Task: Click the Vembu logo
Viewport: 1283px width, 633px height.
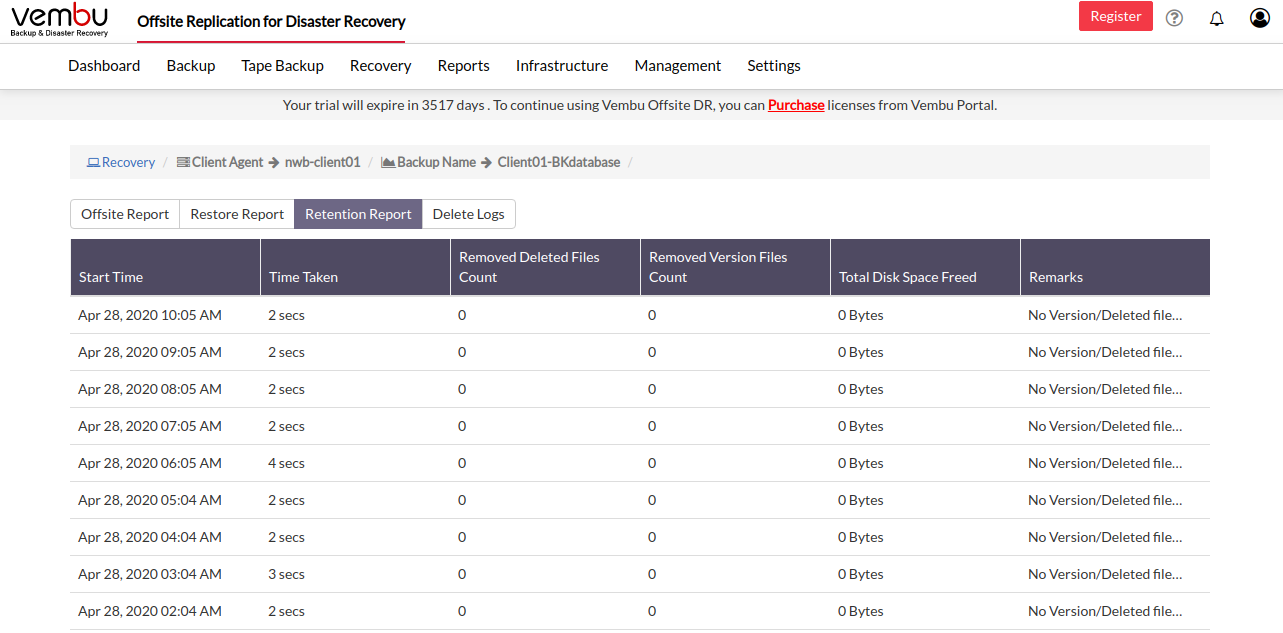Action: pos(59,20)
